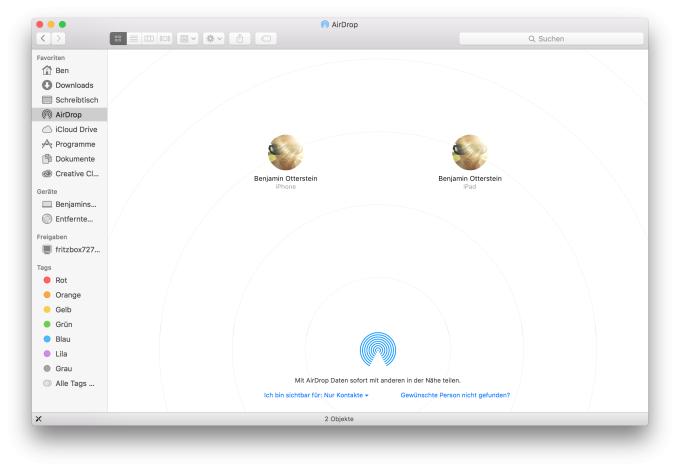680x471 pixels.
Task: Select the Blau blue tag
Action: click(x=69, y=339)
